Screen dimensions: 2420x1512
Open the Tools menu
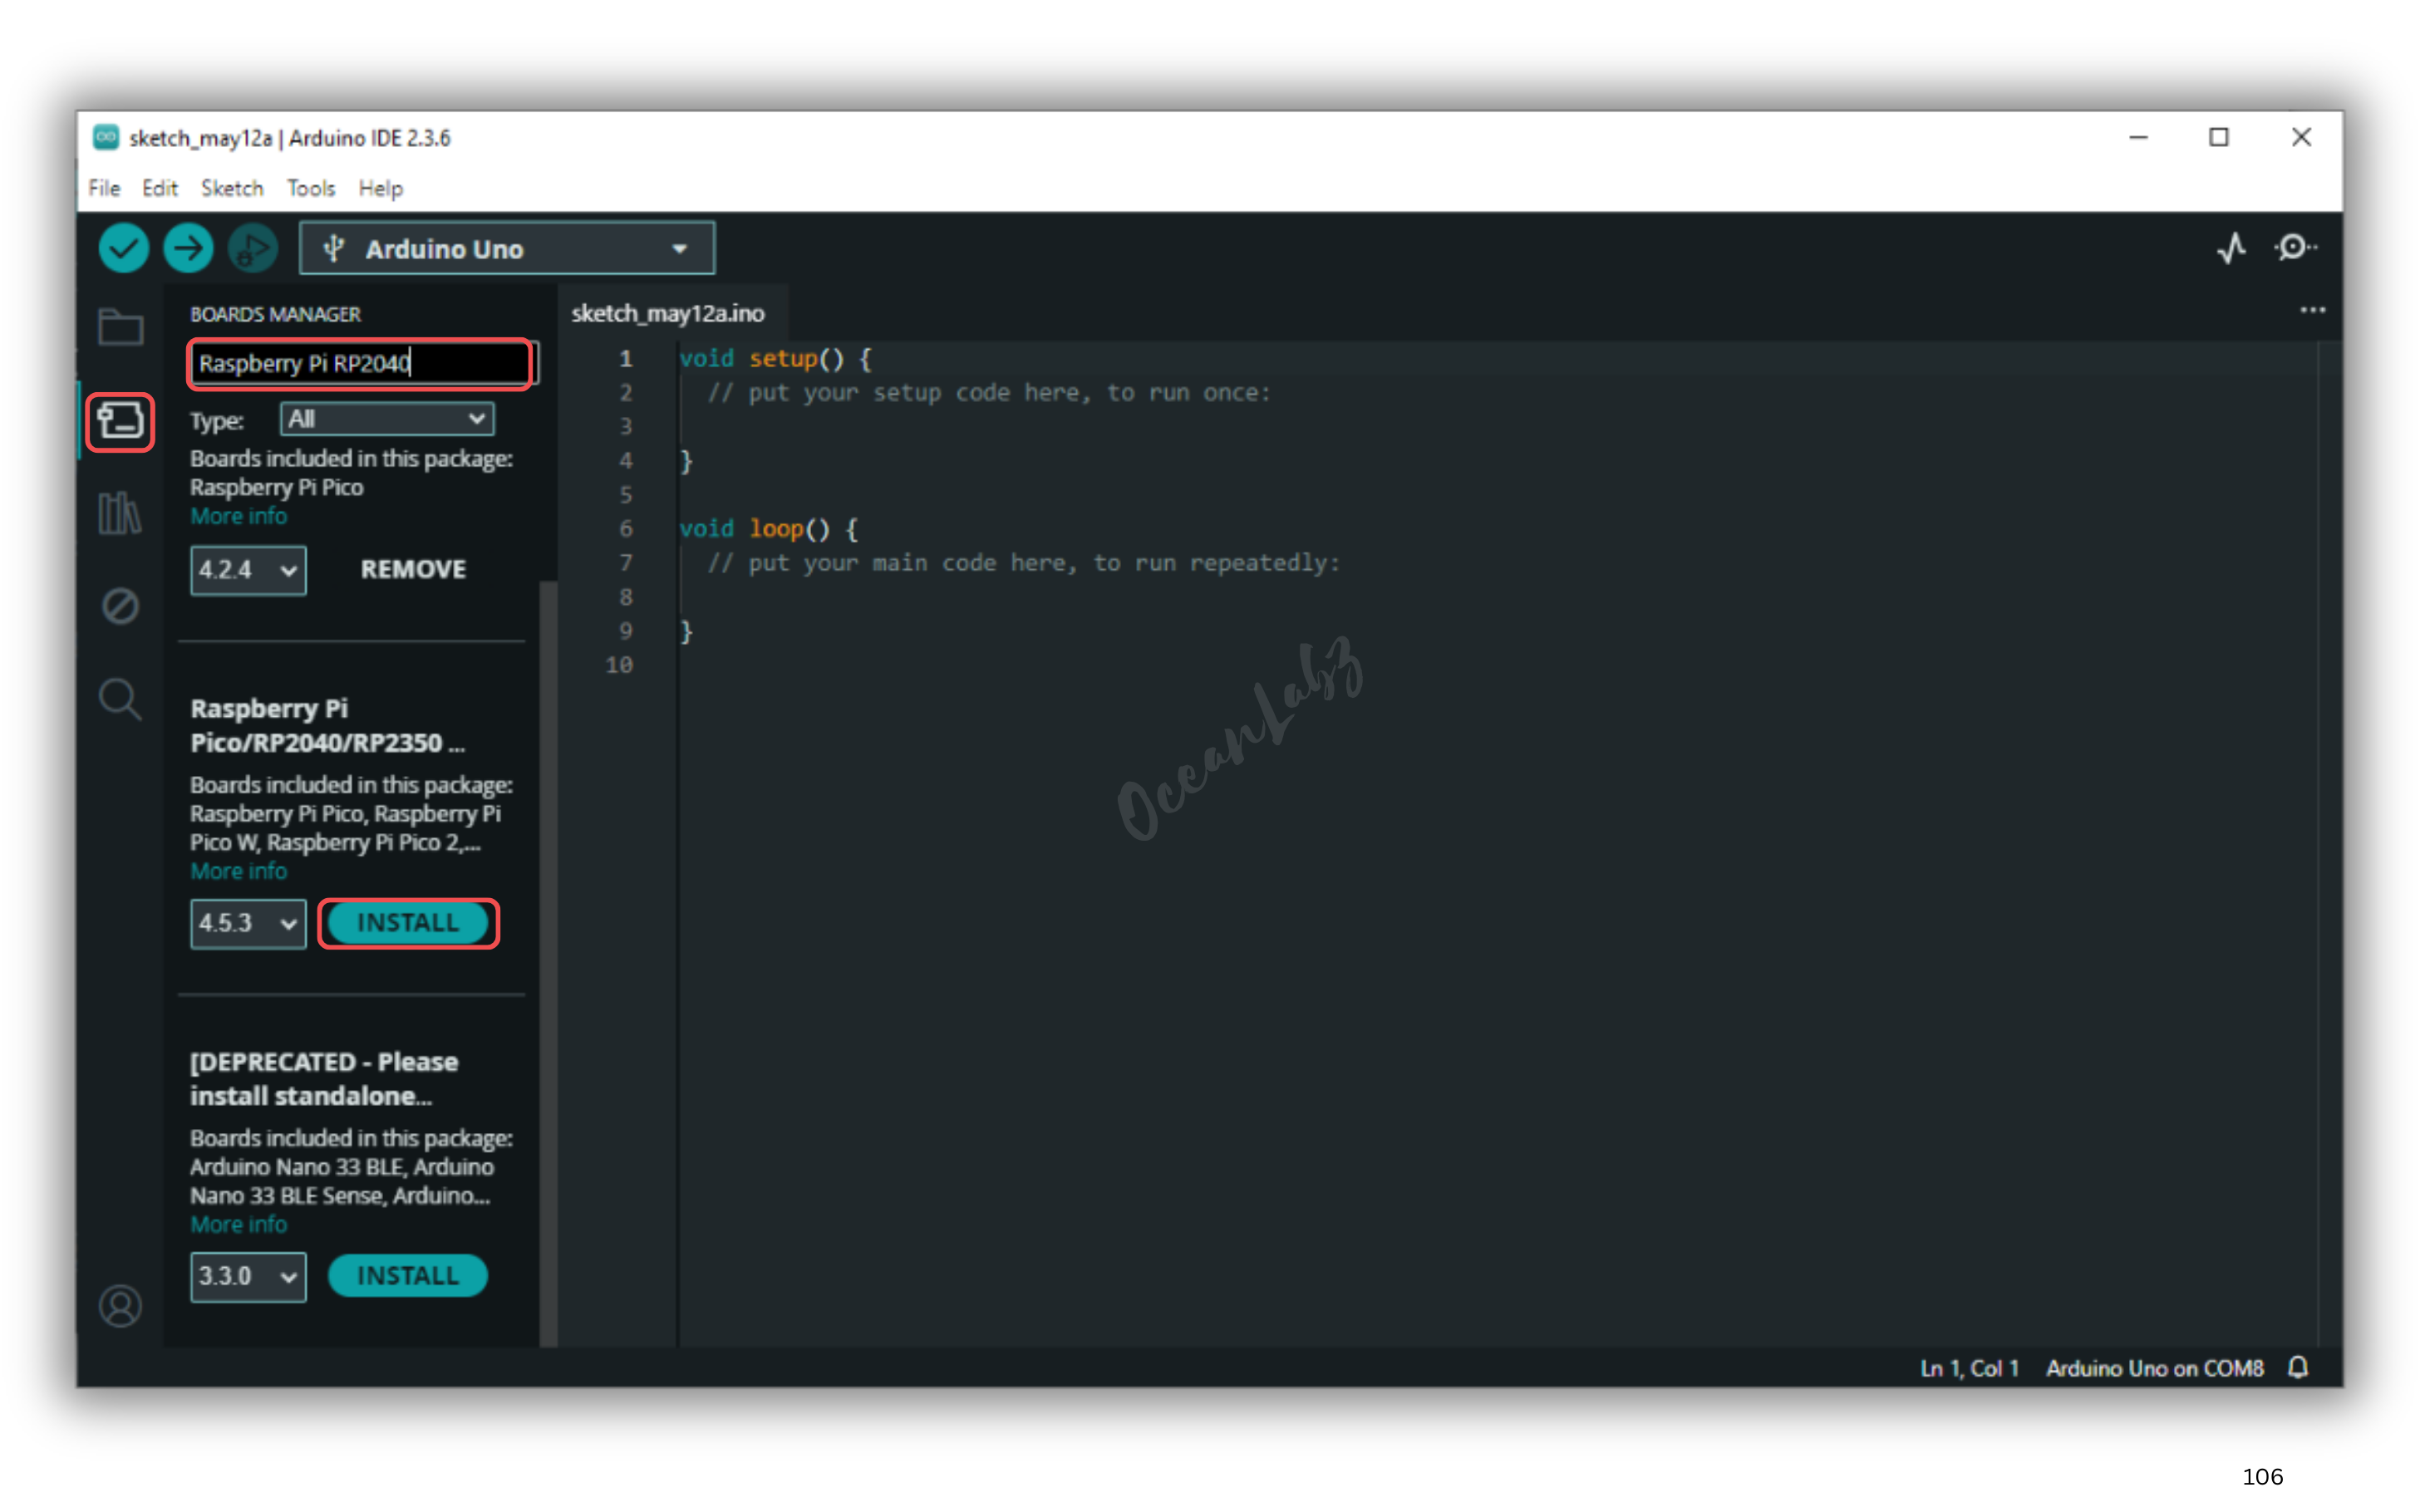pos(311,188)
